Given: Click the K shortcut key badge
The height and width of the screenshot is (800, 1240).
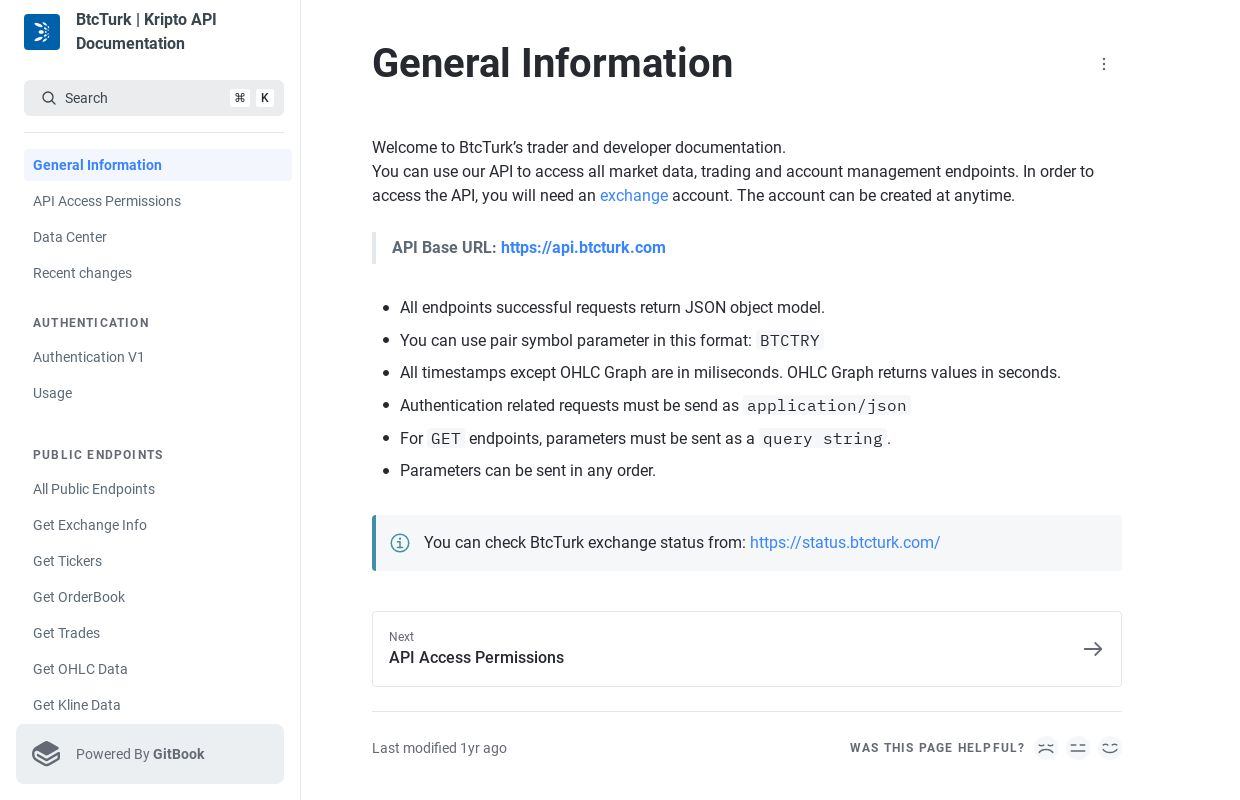Looking at the screenshot, I should click(265, 98).
